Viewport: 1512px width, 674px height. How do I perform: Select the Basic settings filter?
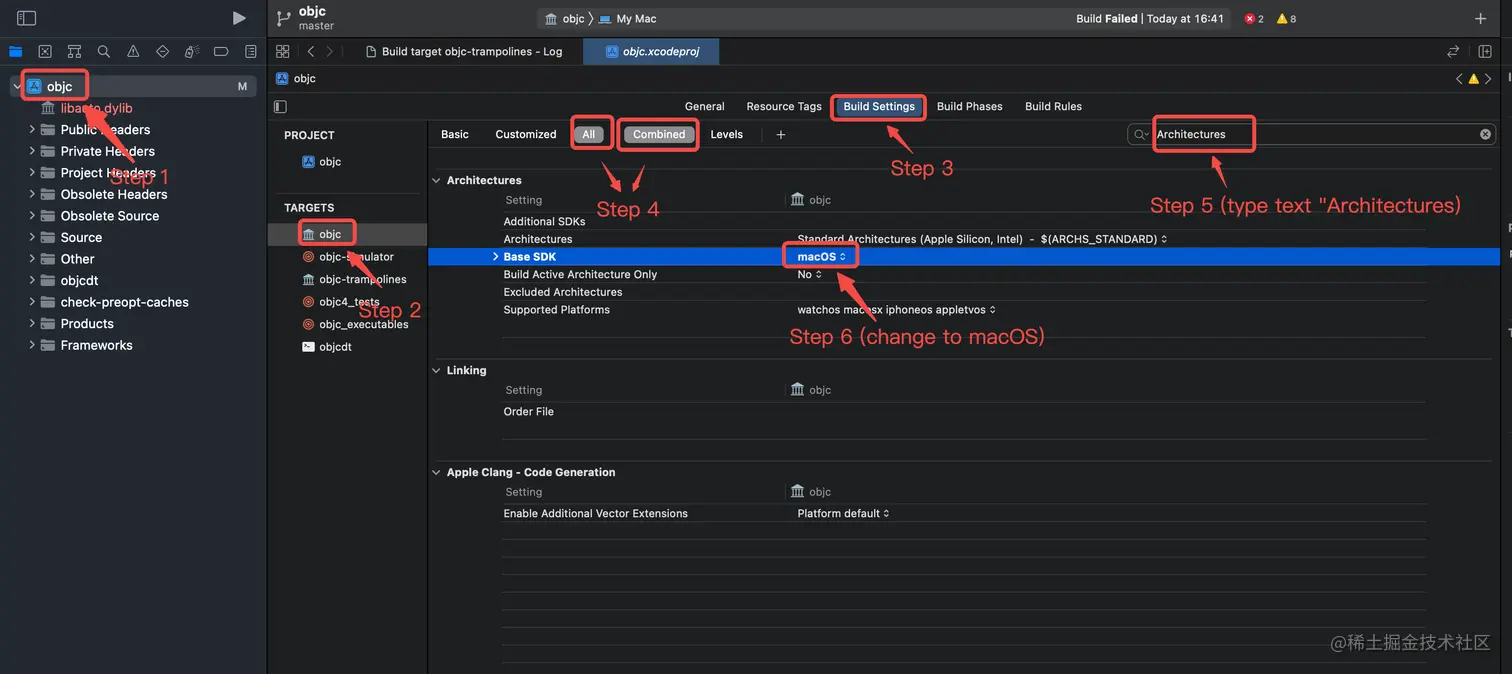(455, 134)
